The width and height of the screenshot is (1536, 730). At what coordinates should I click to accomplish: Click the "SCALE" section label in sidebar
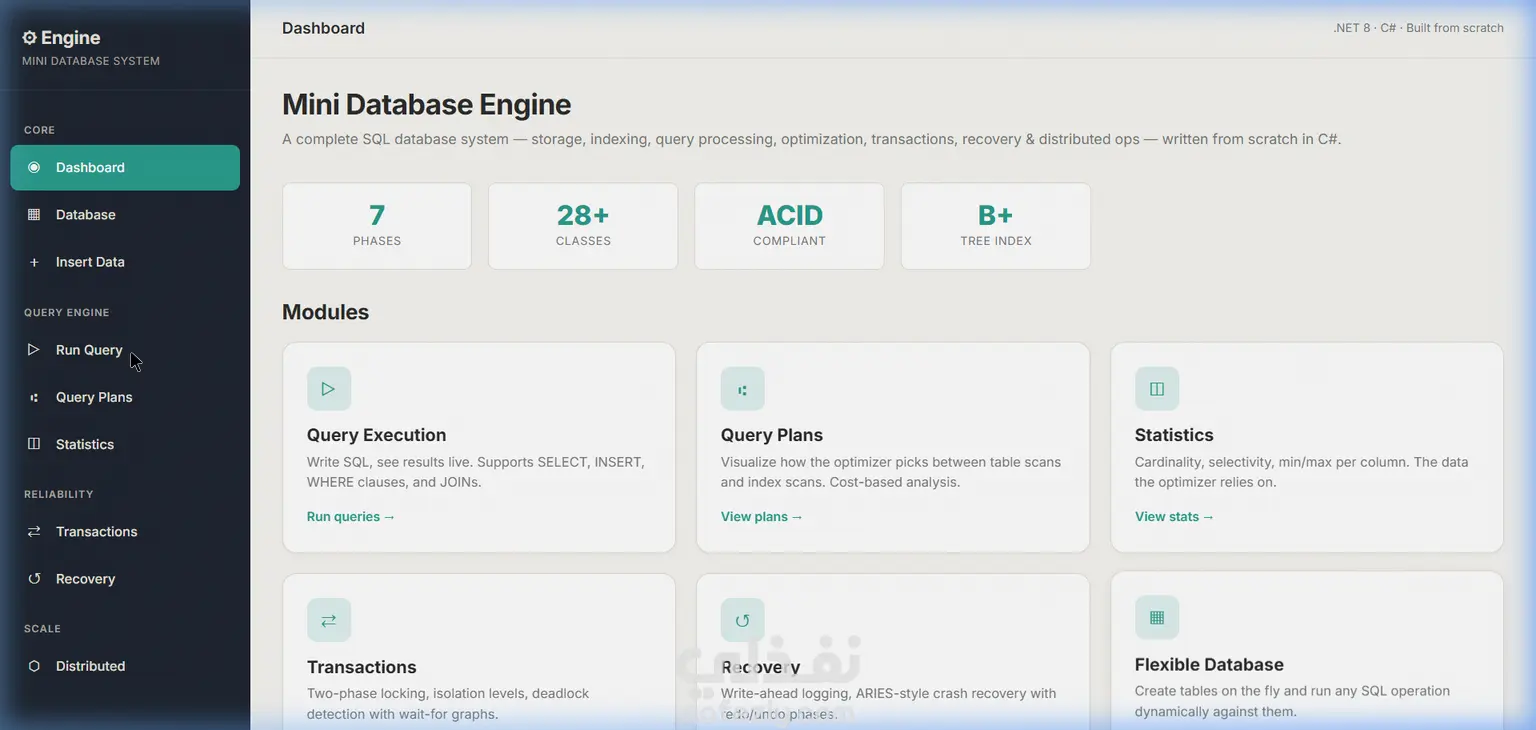(x=43, y=629)
